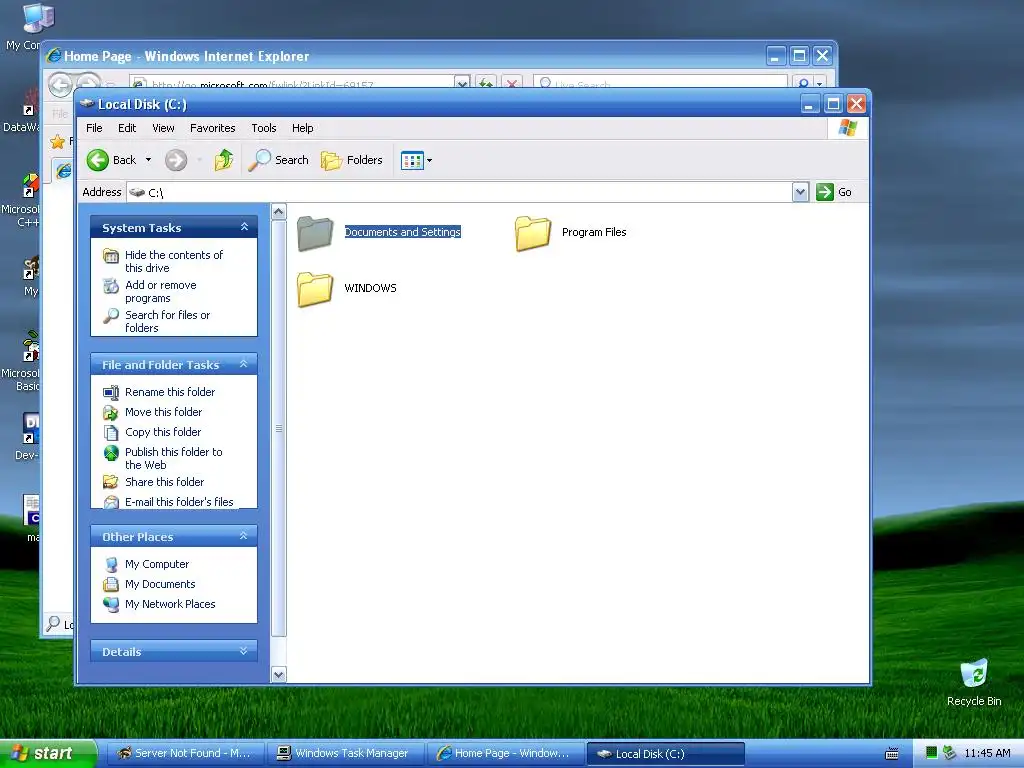Viewport: 1024px width, 768px height.
Task: Expand the address bar dropdown
Action: coord(801,192)
